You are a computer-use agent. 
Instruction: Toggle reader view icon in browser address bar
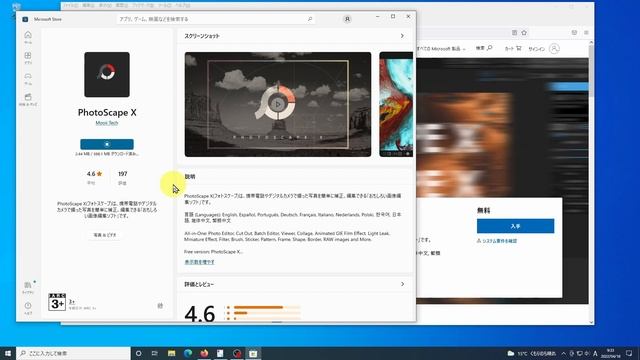point(514,33)
